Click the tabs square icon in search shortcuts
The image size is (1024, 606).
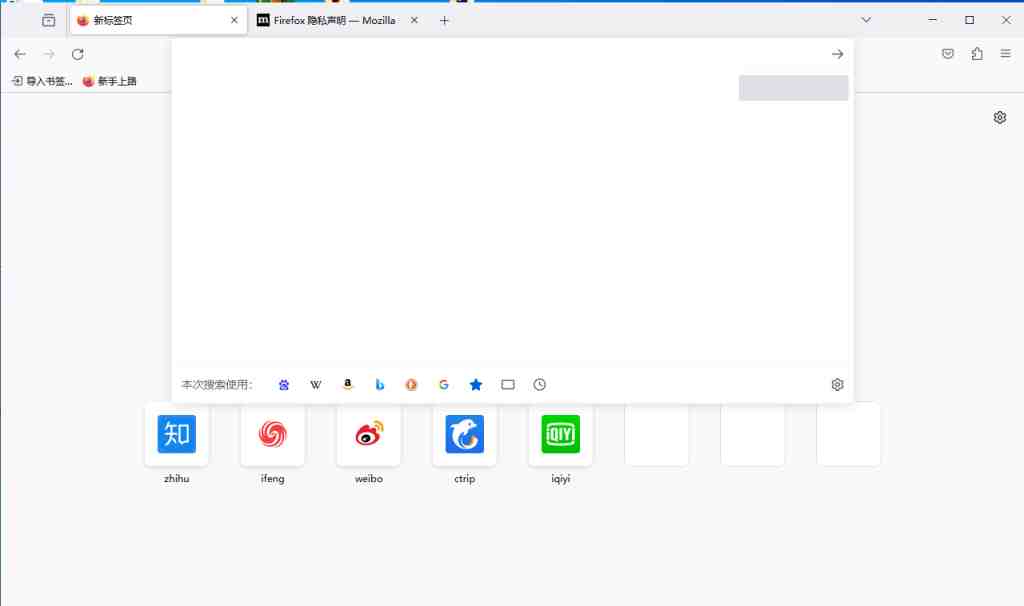pos(508,384)
